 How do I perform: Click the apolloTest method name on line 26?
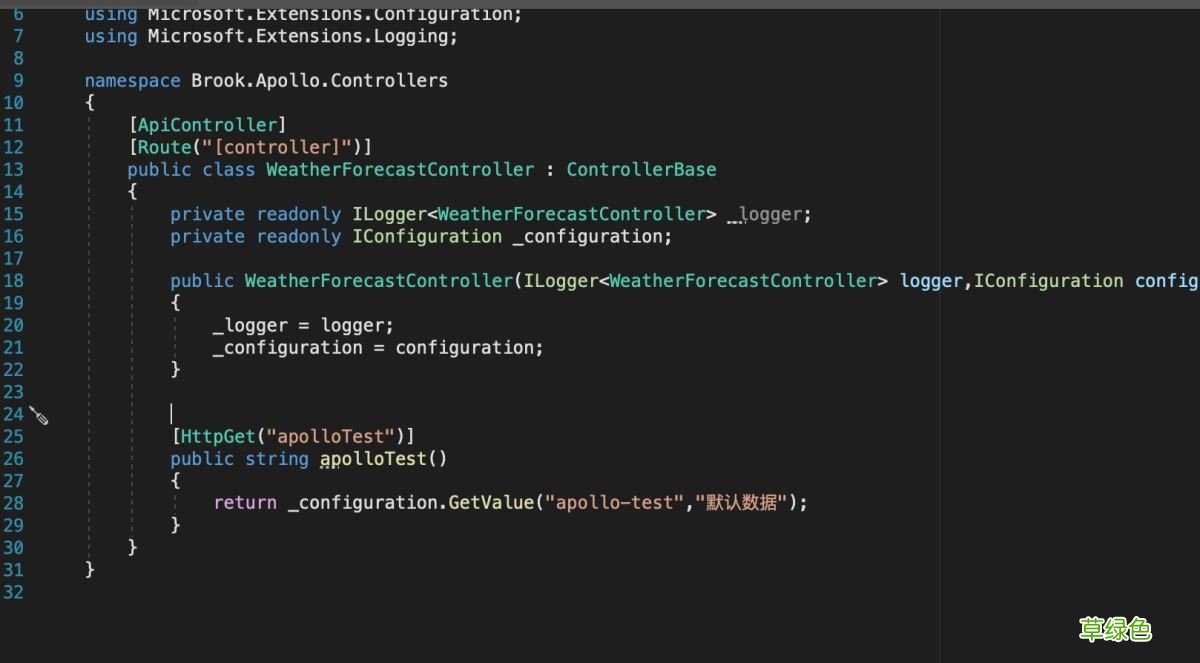point(372,458)
